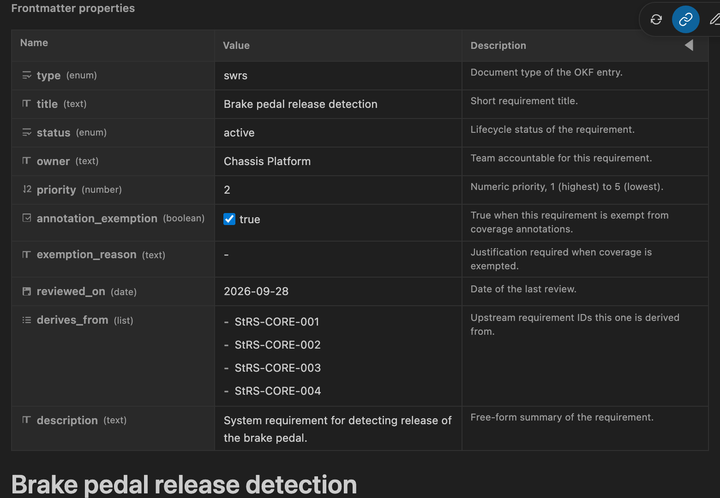This screenshot has width=720, height=498.
Task: Click the 'status' property name
Action: [53, 133]
